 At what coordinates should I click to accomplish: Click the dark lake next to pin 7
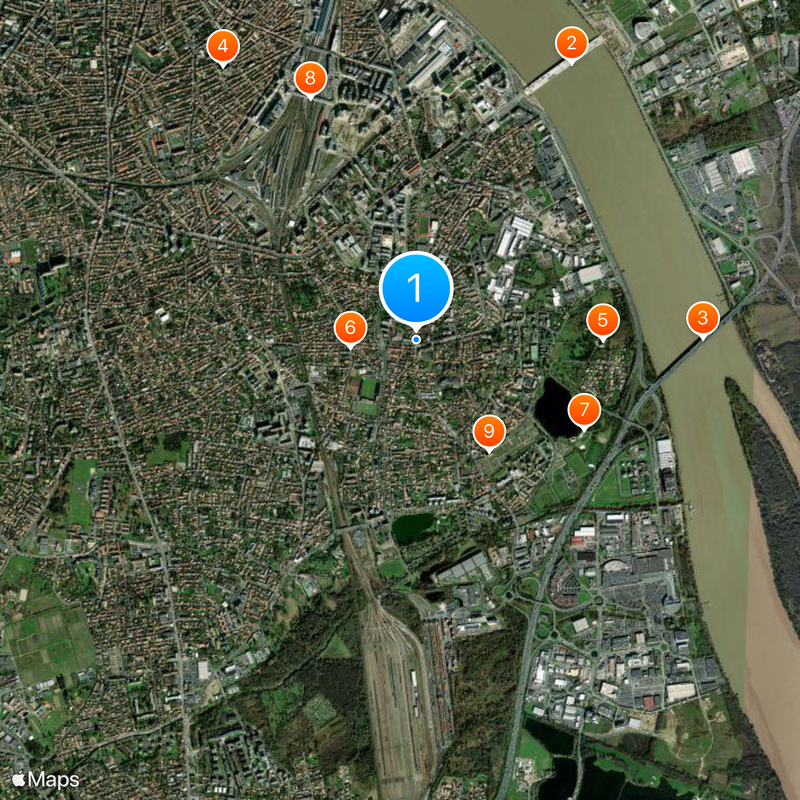coord(553,408)
